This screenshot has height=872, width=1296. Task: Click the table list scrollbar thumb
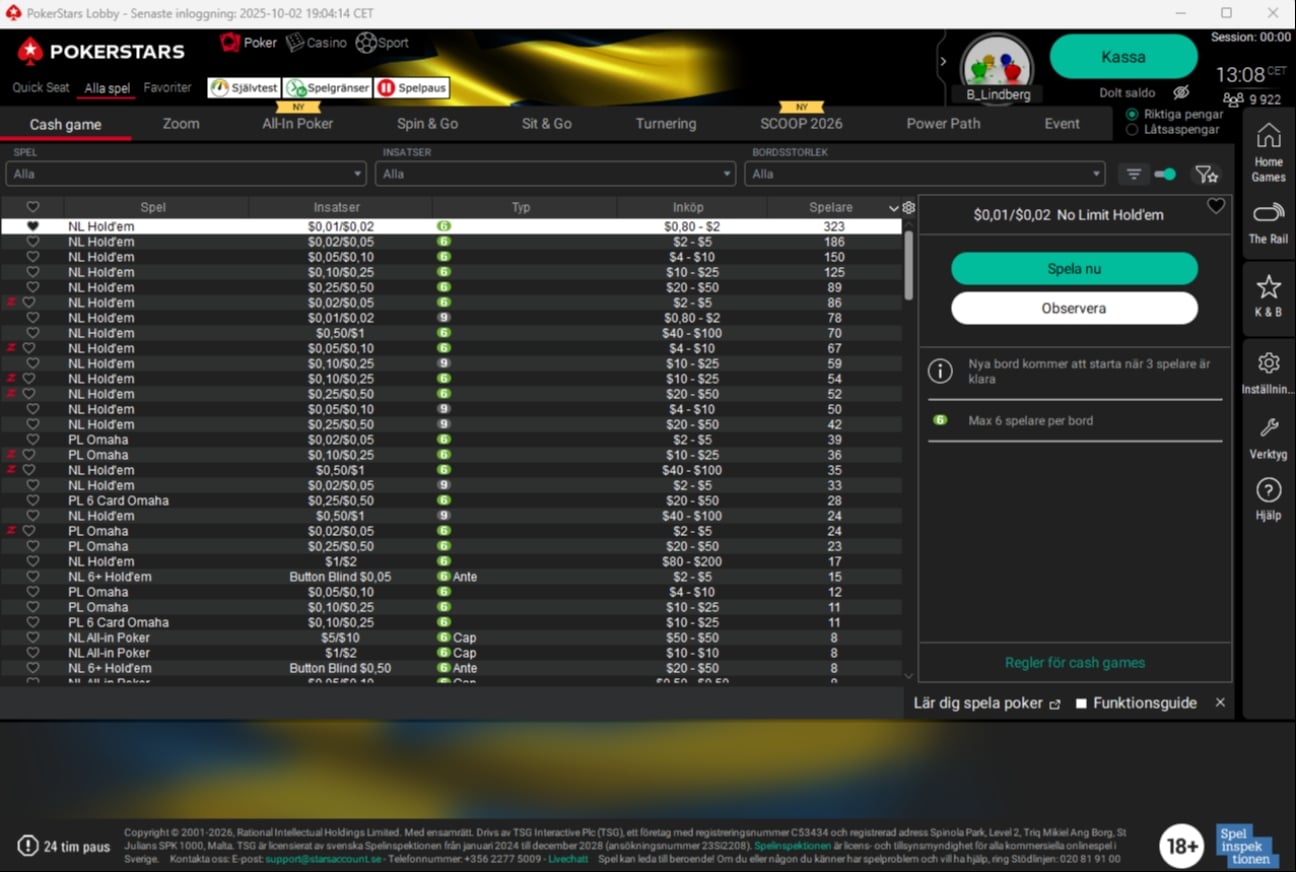click(908, 266)
